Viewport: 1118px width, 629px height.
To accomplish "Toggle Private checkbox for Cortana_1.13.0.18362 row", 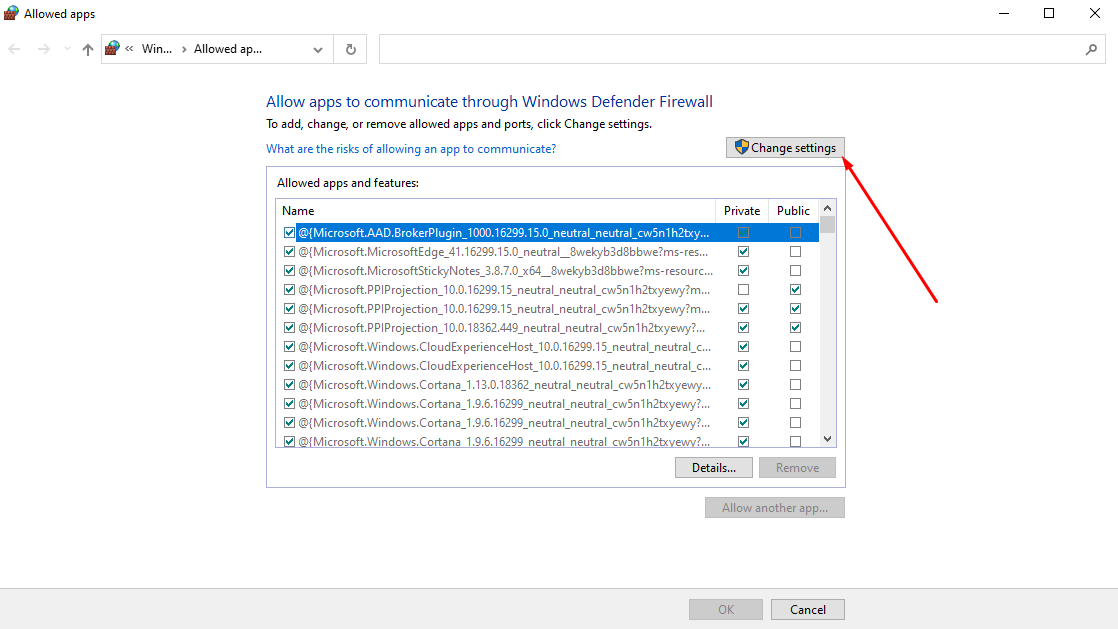I will 743,384.
